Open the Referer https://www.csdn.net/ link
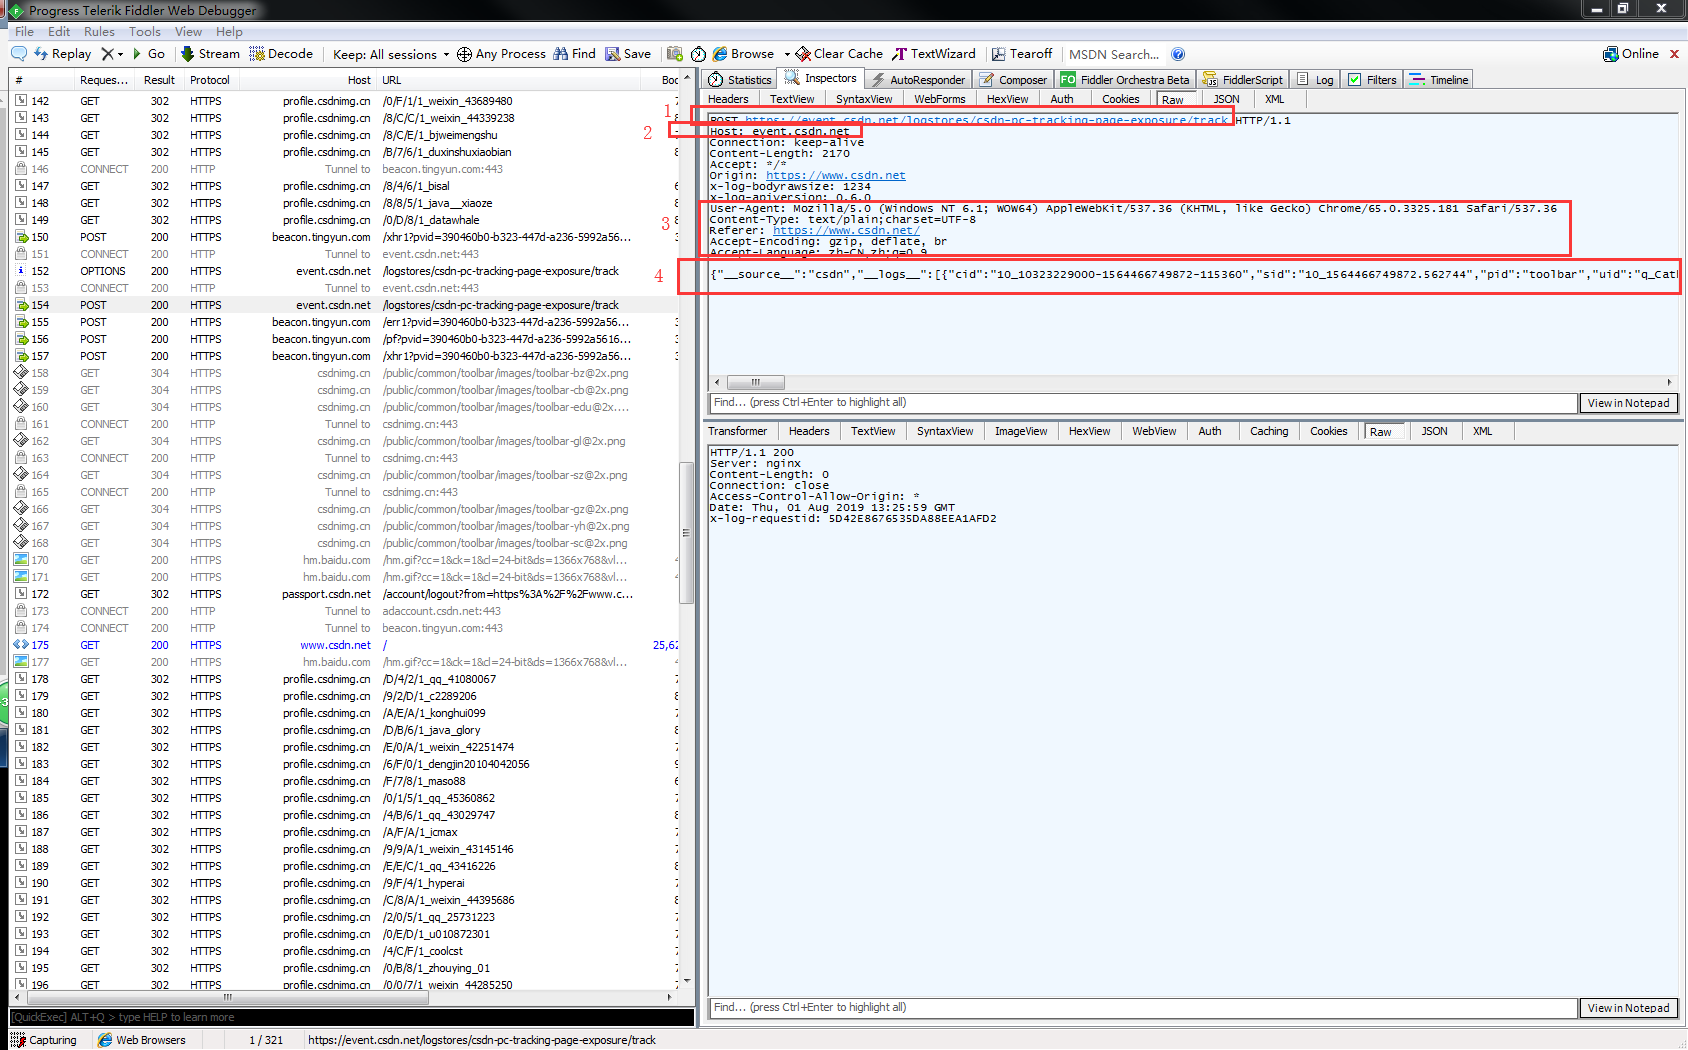The image size is (1688, 1050). click(x=846, y=231)
